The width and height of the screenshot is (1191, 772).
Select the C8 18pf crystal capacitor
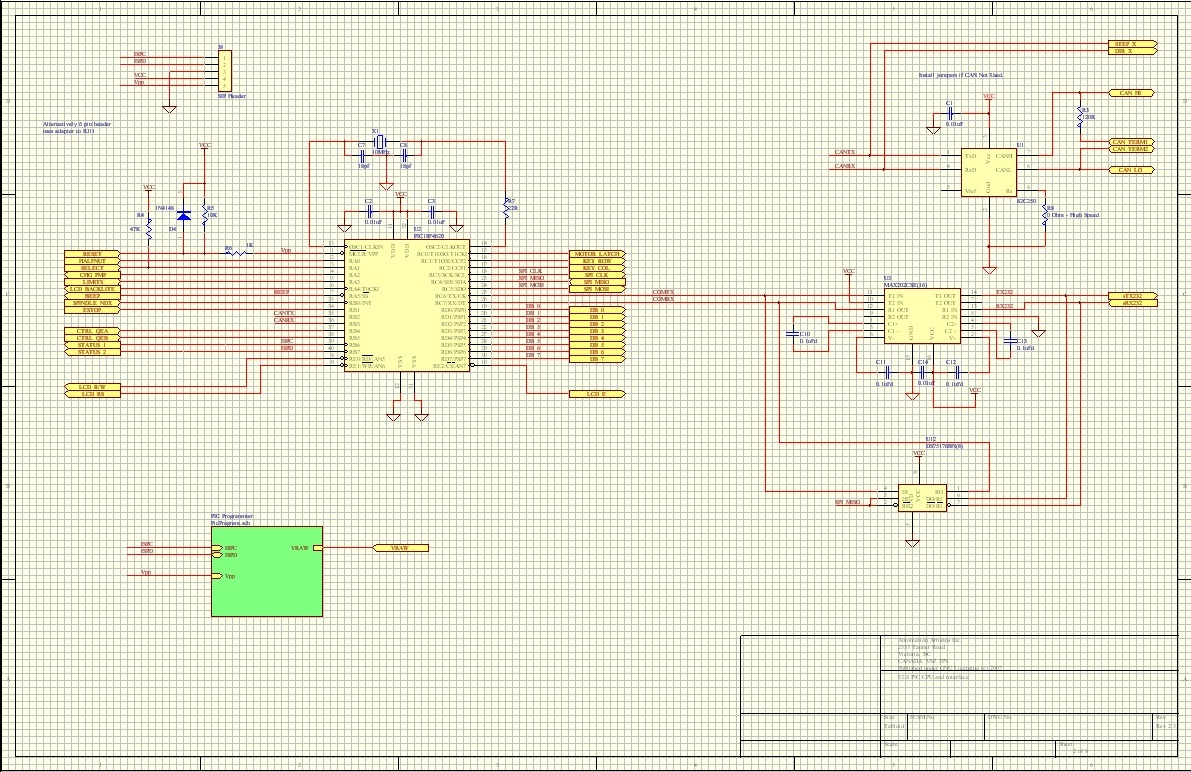tap(406, 154)
